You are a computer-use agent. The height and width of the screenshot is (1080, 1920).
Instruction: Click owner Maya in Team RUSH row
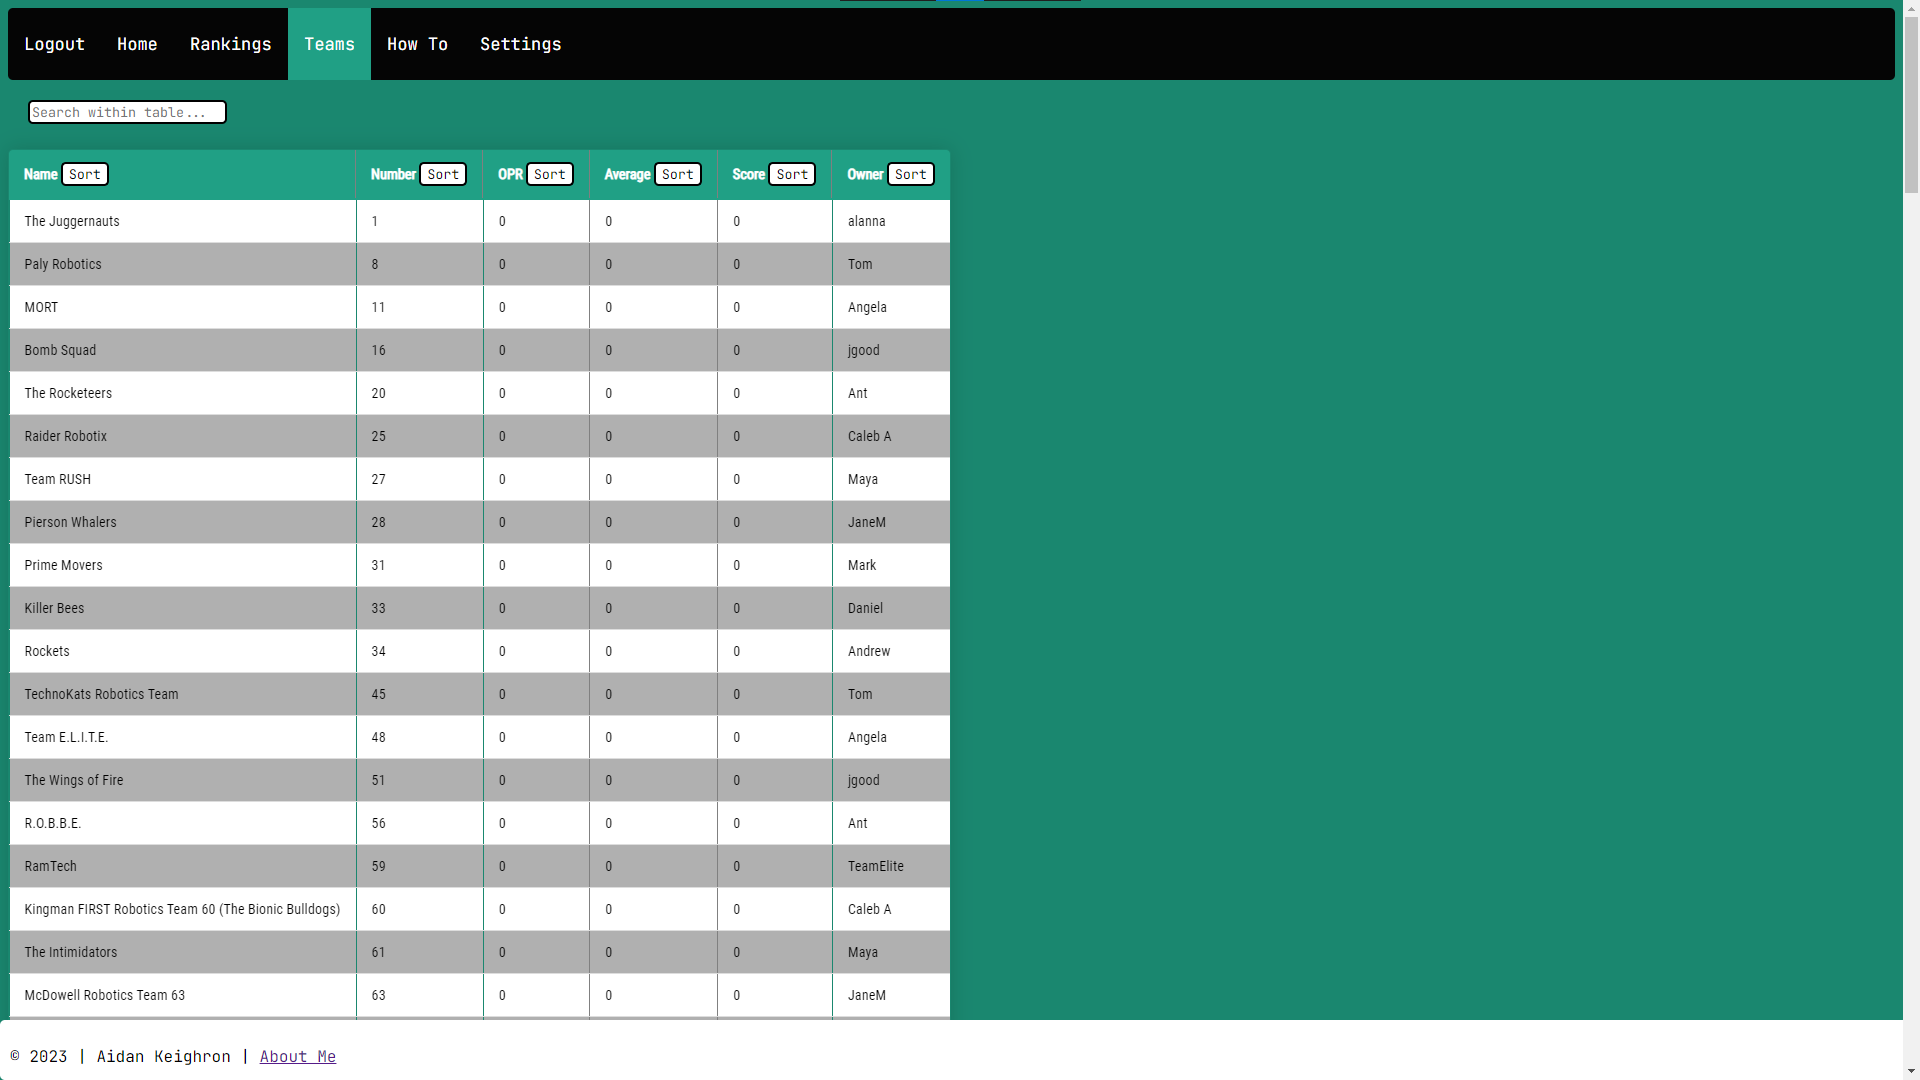[x=862, y=479]
